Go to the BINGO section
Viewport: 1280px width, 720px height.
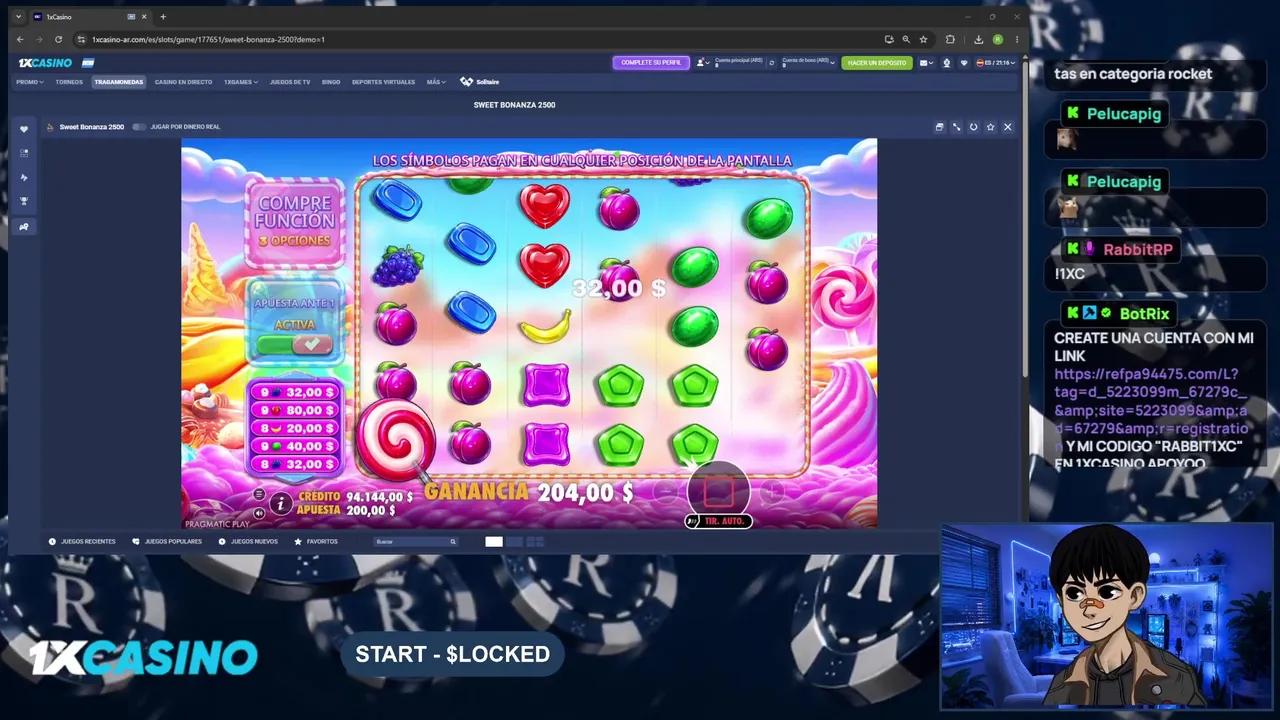pyautogui.click(x=331, y=82)
